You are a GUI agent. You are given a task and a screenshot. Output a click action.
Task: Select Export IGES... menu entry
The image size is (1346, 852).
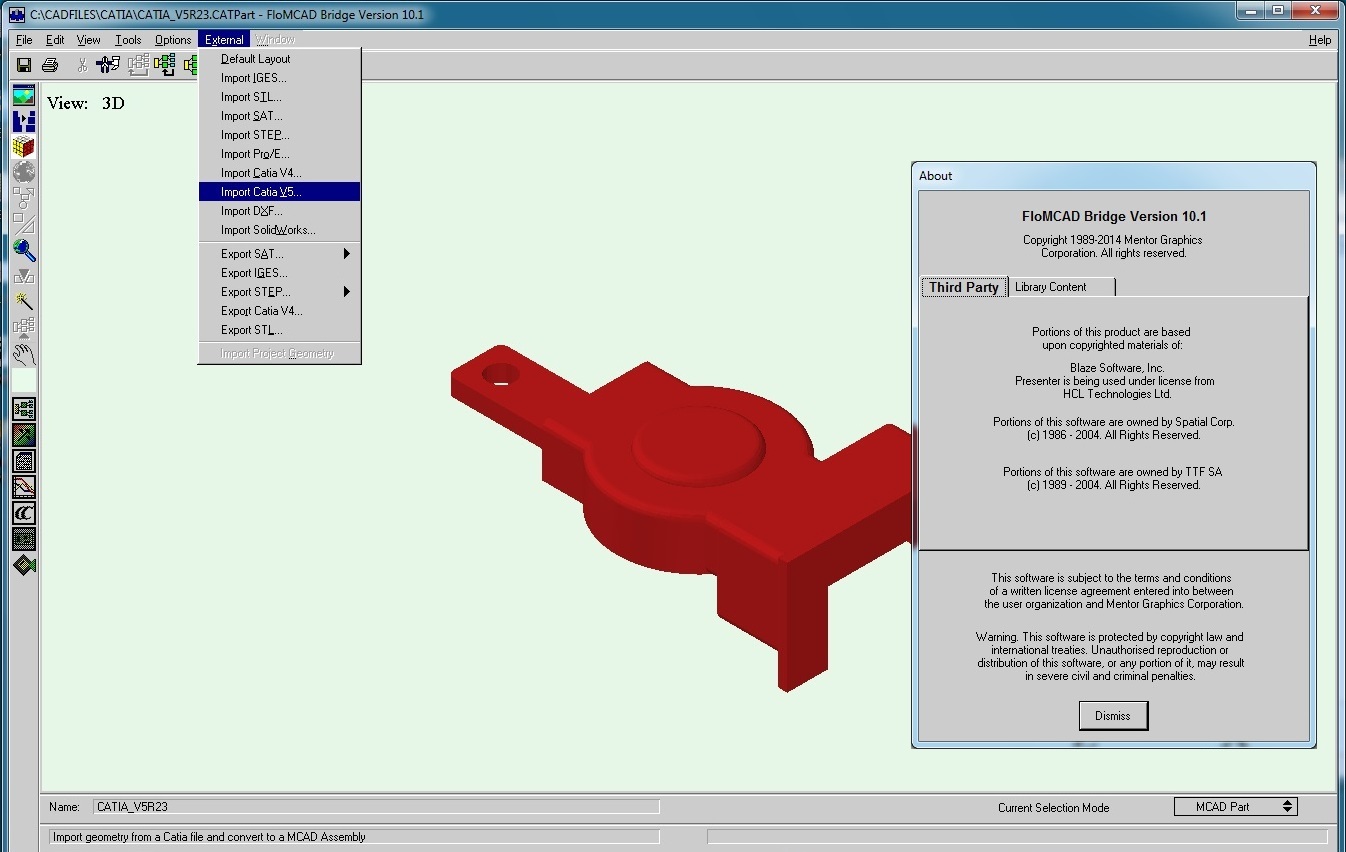(279, 273)
